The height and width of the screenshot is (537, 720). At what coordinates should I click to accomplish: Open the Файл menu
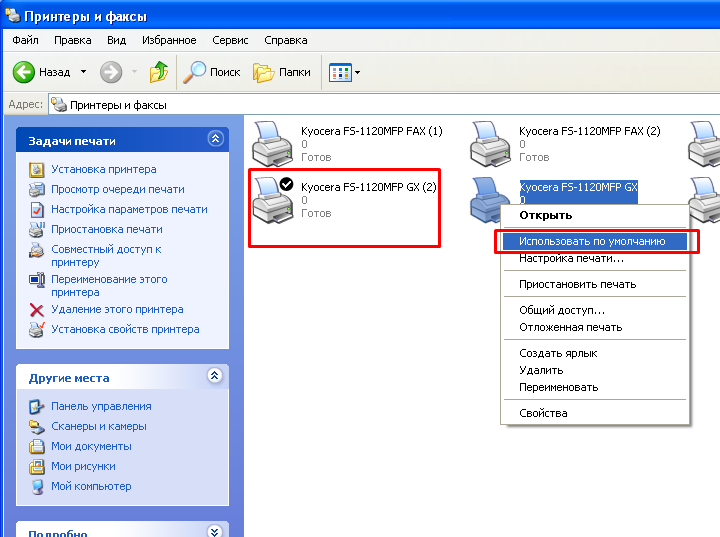[25, 40]
